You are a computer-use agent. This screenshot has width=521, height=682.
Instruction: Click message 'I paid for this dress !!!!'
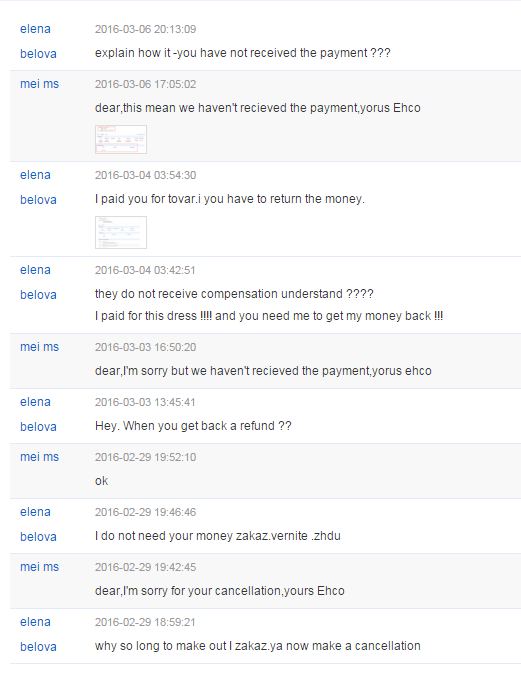pyautogui.click(x=269, y=316)
